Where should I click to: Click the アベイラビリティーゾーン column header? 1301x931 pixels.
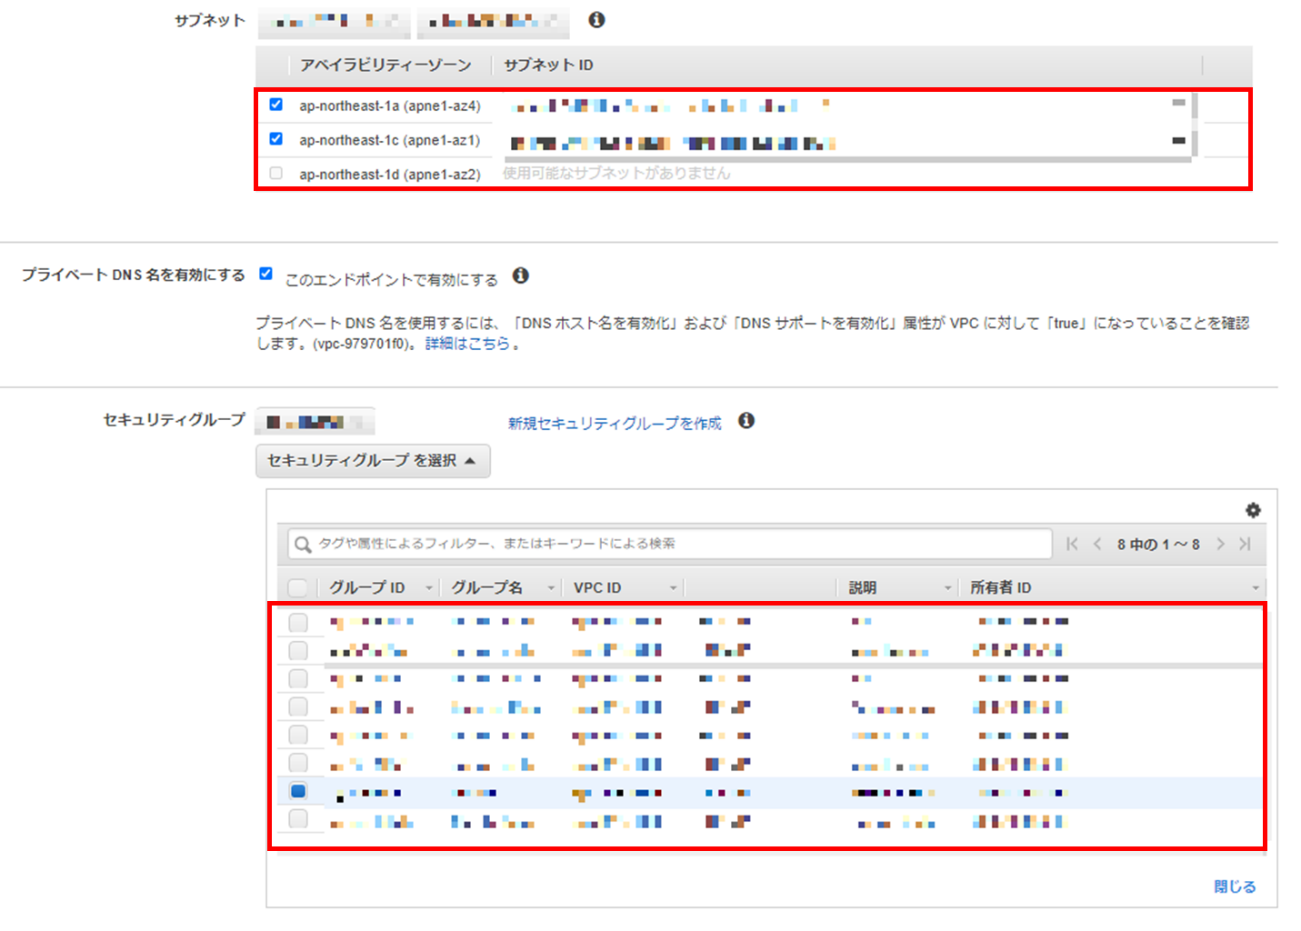coord(386,65)
